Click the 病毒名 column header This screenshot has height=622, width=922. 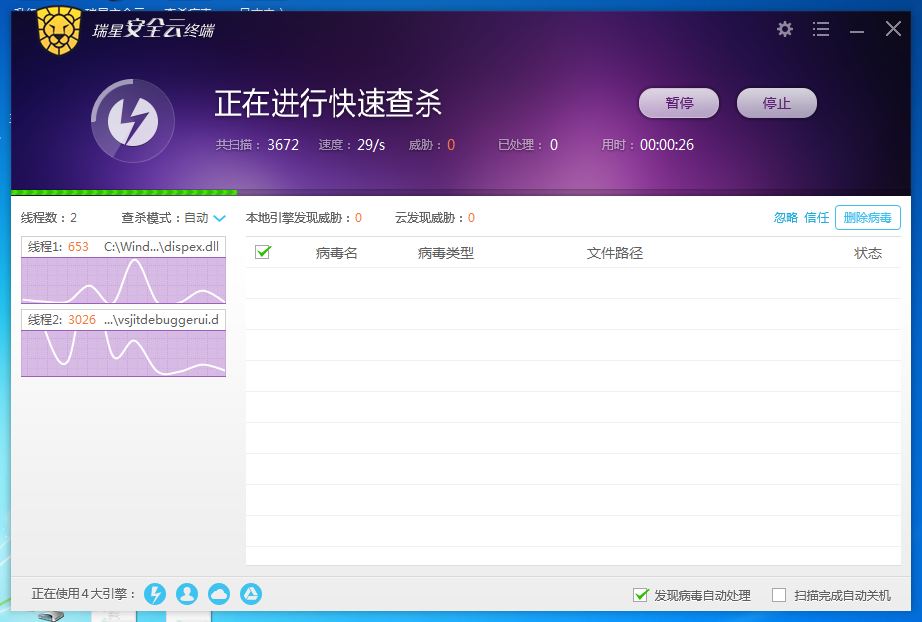click(x=336, y=253)
